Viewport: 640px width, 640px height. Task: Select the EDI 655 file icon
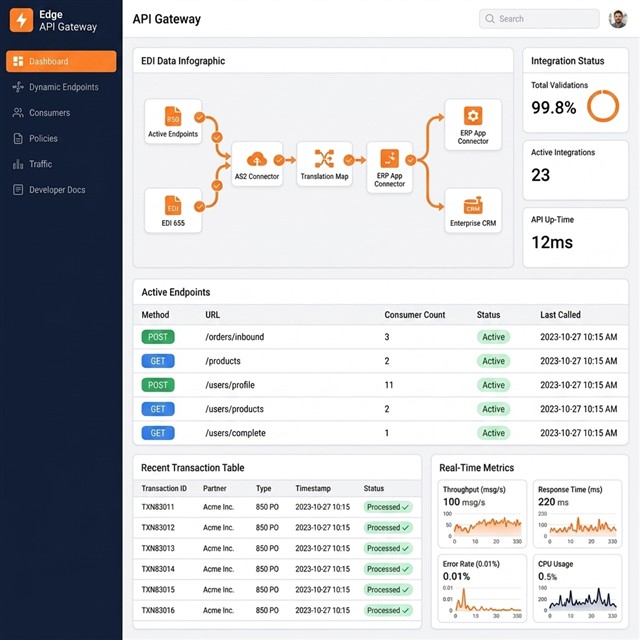pos(173,205)
